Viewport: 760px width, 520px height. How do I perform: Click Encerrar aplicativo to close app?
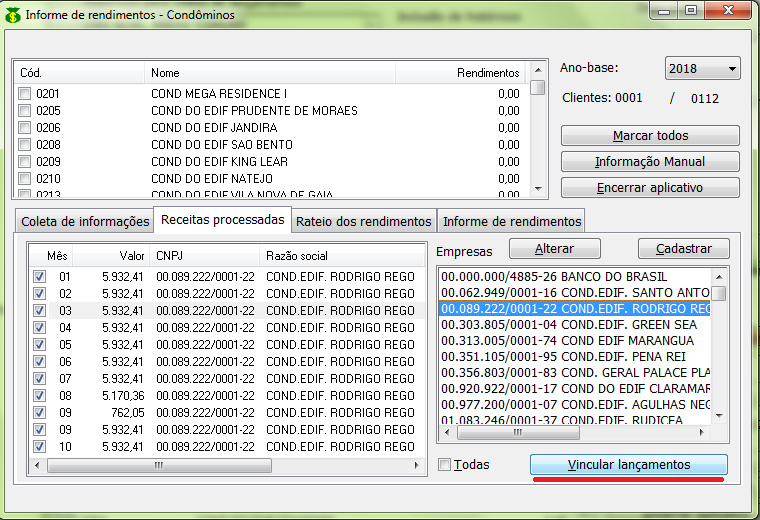(650, 188)
